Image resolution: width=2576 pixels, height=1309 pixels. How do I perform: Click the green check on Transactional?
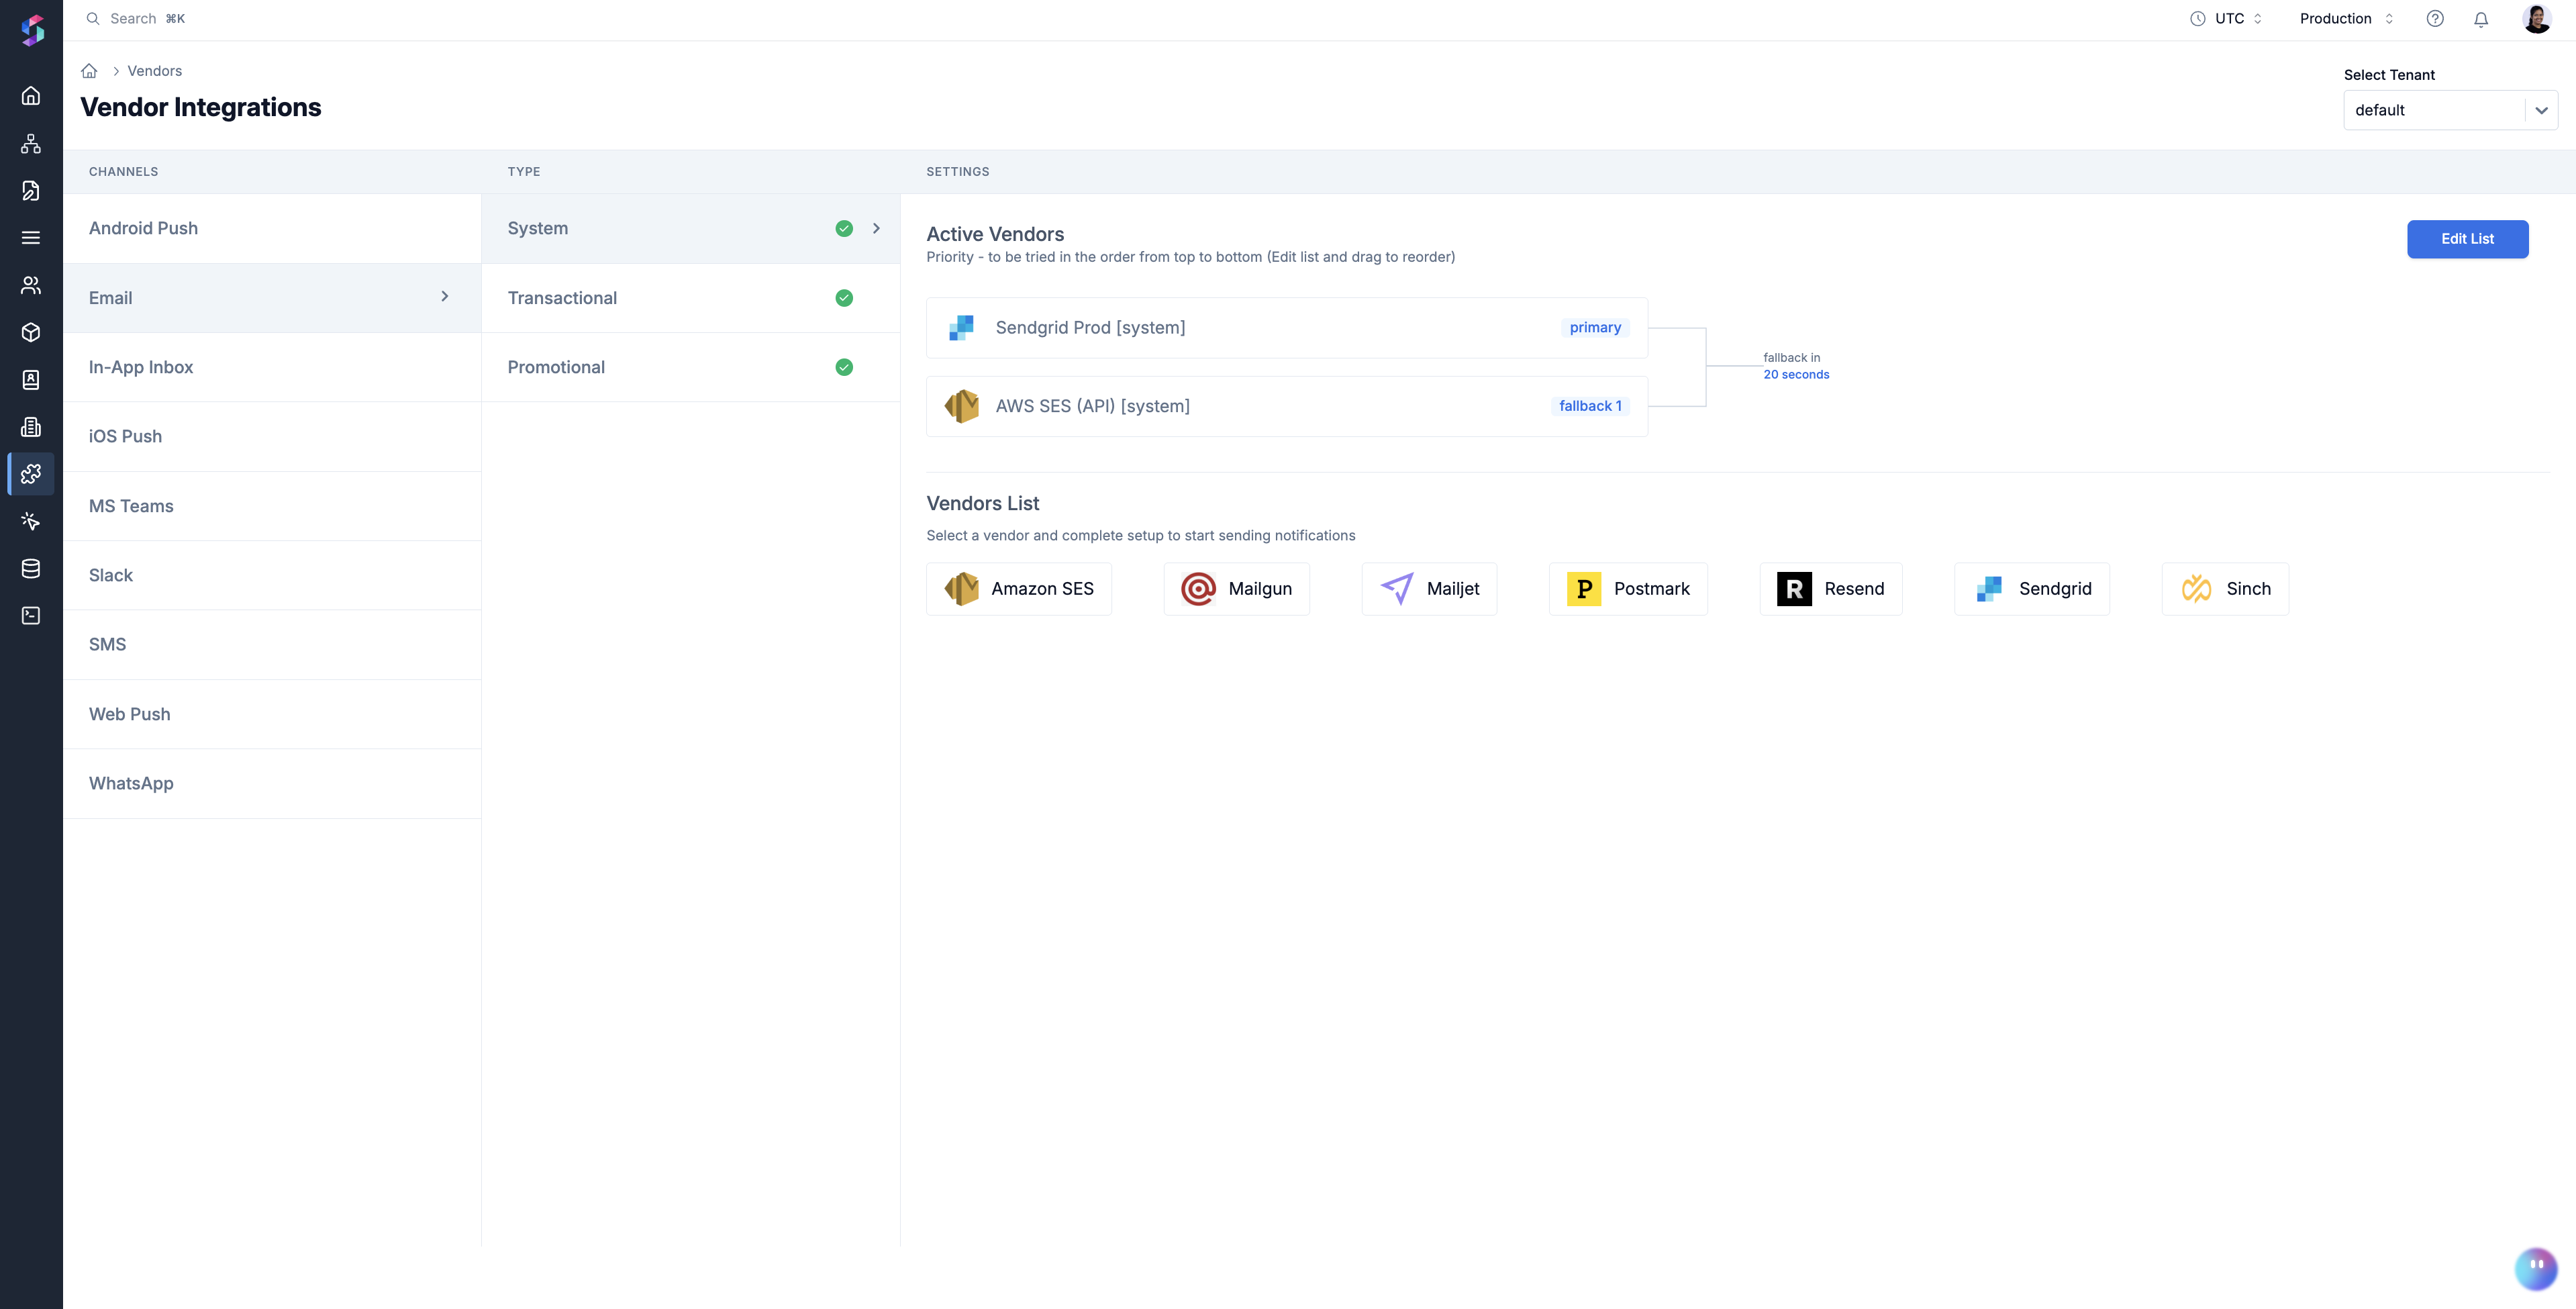click(x=844, y=298)
